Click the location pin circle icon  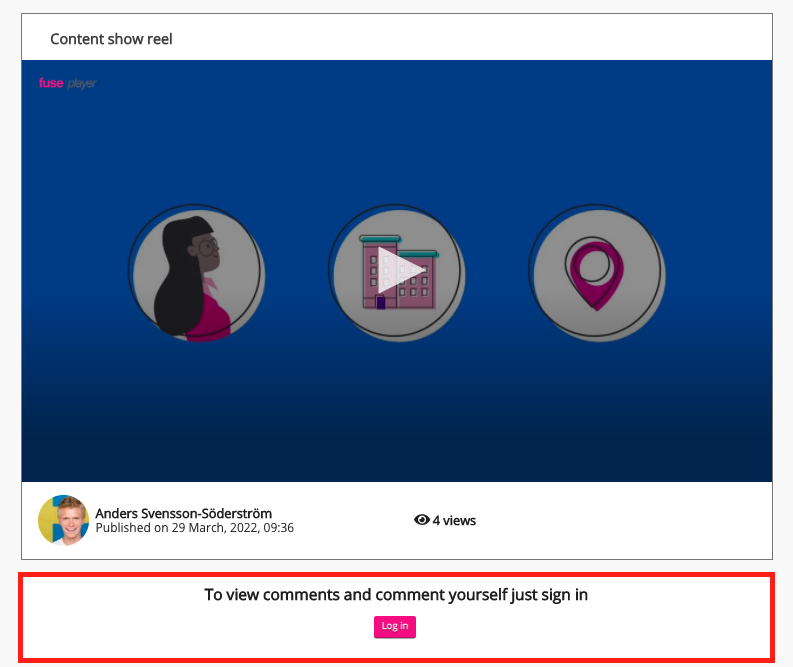(x=597, y=272)
